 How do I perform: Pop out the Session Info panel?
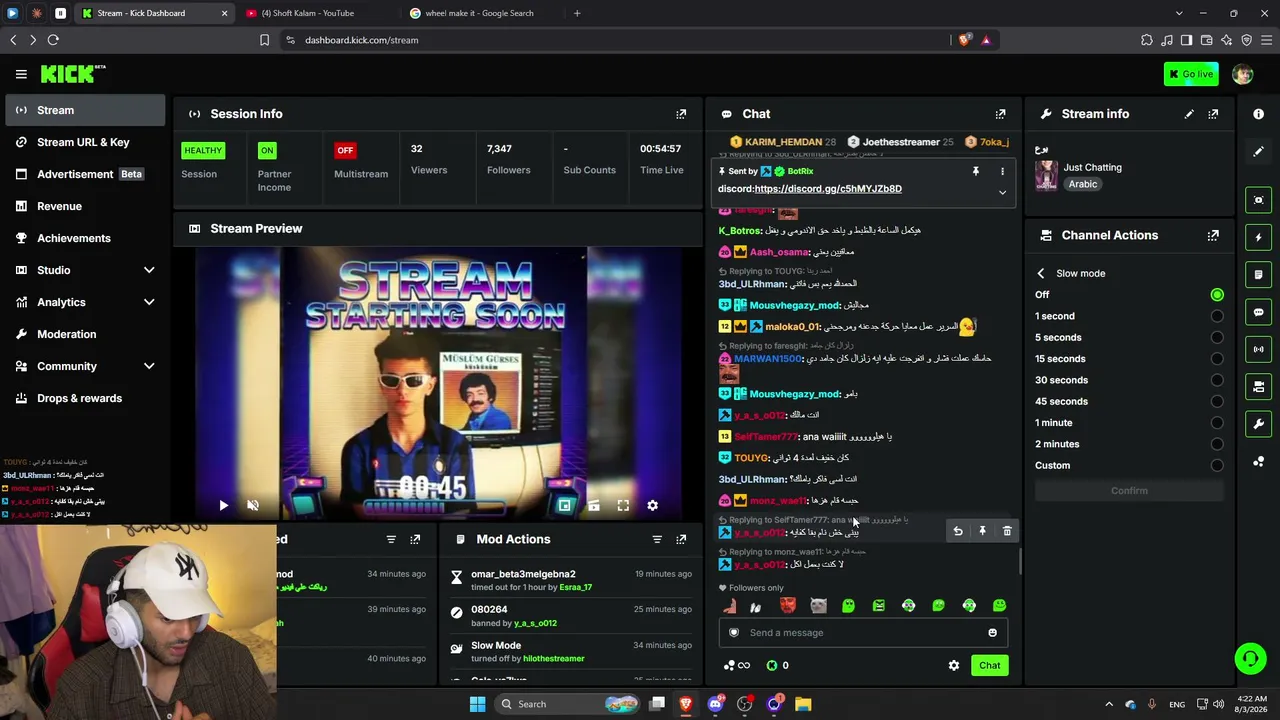click(681, 114)
